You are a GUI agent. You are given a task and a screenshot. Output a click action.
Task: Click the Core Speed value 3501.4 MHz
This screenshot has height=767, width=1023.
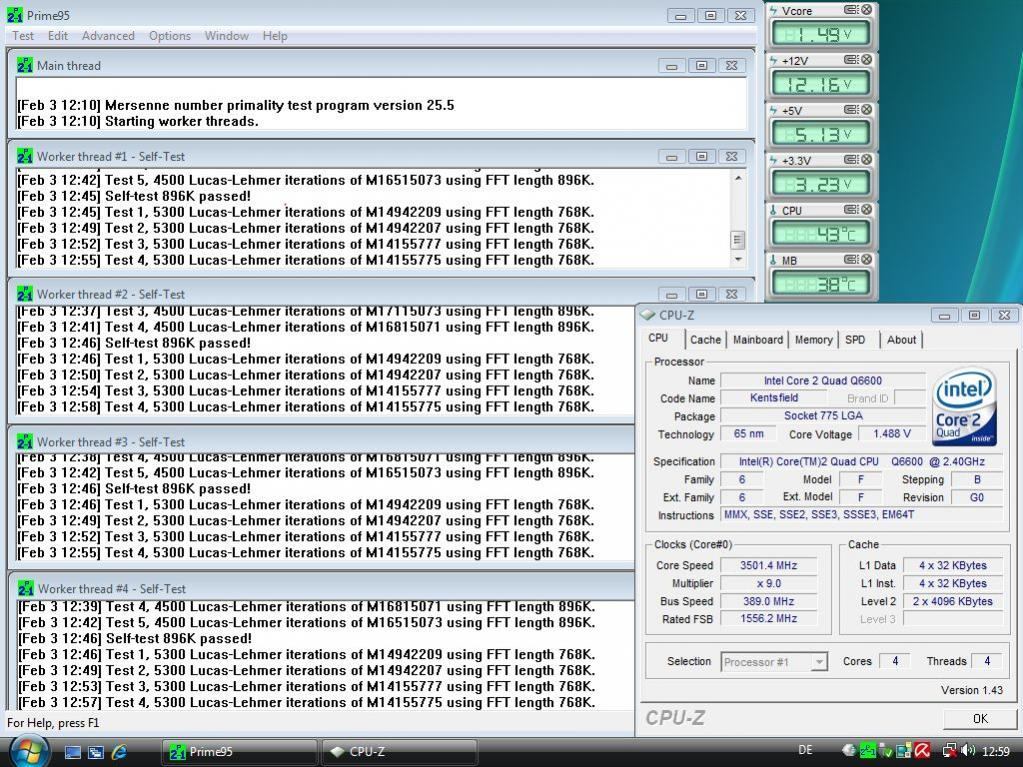[769, 565]
